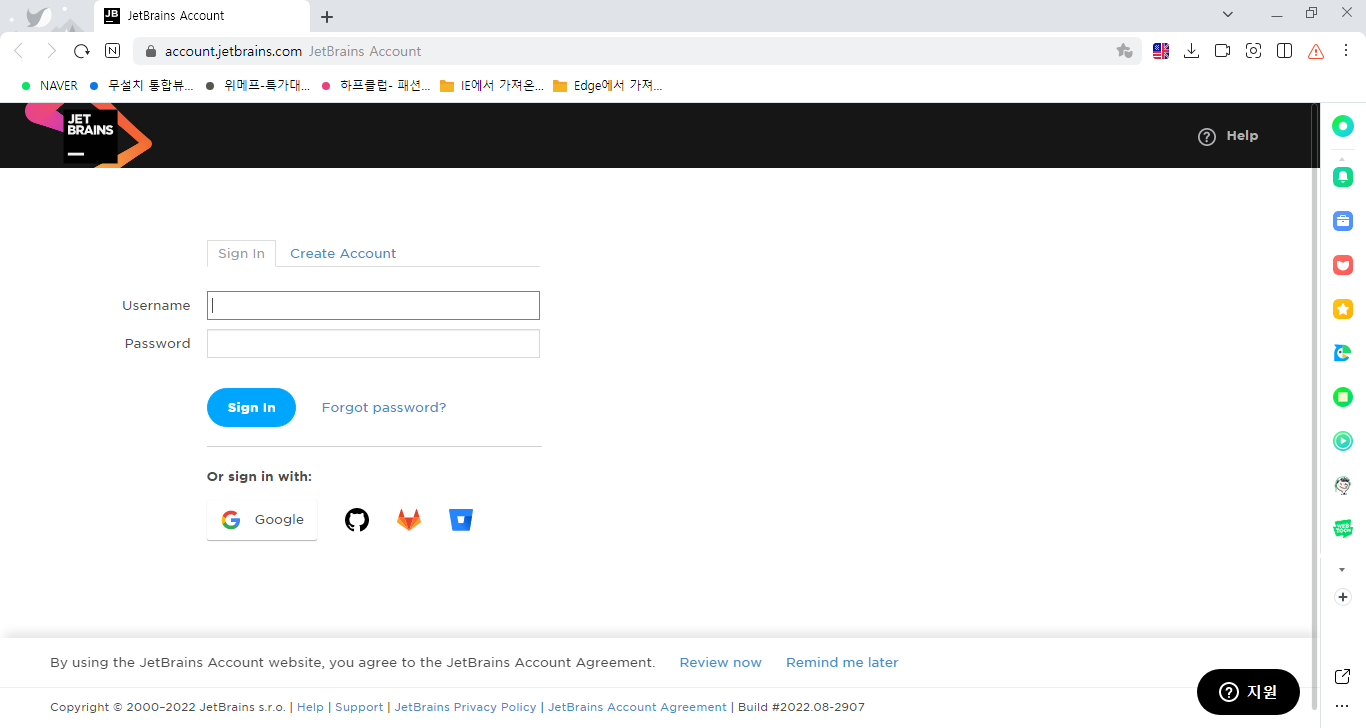This screenshot has height=728, width=1366.
Task: Click the black 지원 support button
Action: click(x=1248, y=692)
